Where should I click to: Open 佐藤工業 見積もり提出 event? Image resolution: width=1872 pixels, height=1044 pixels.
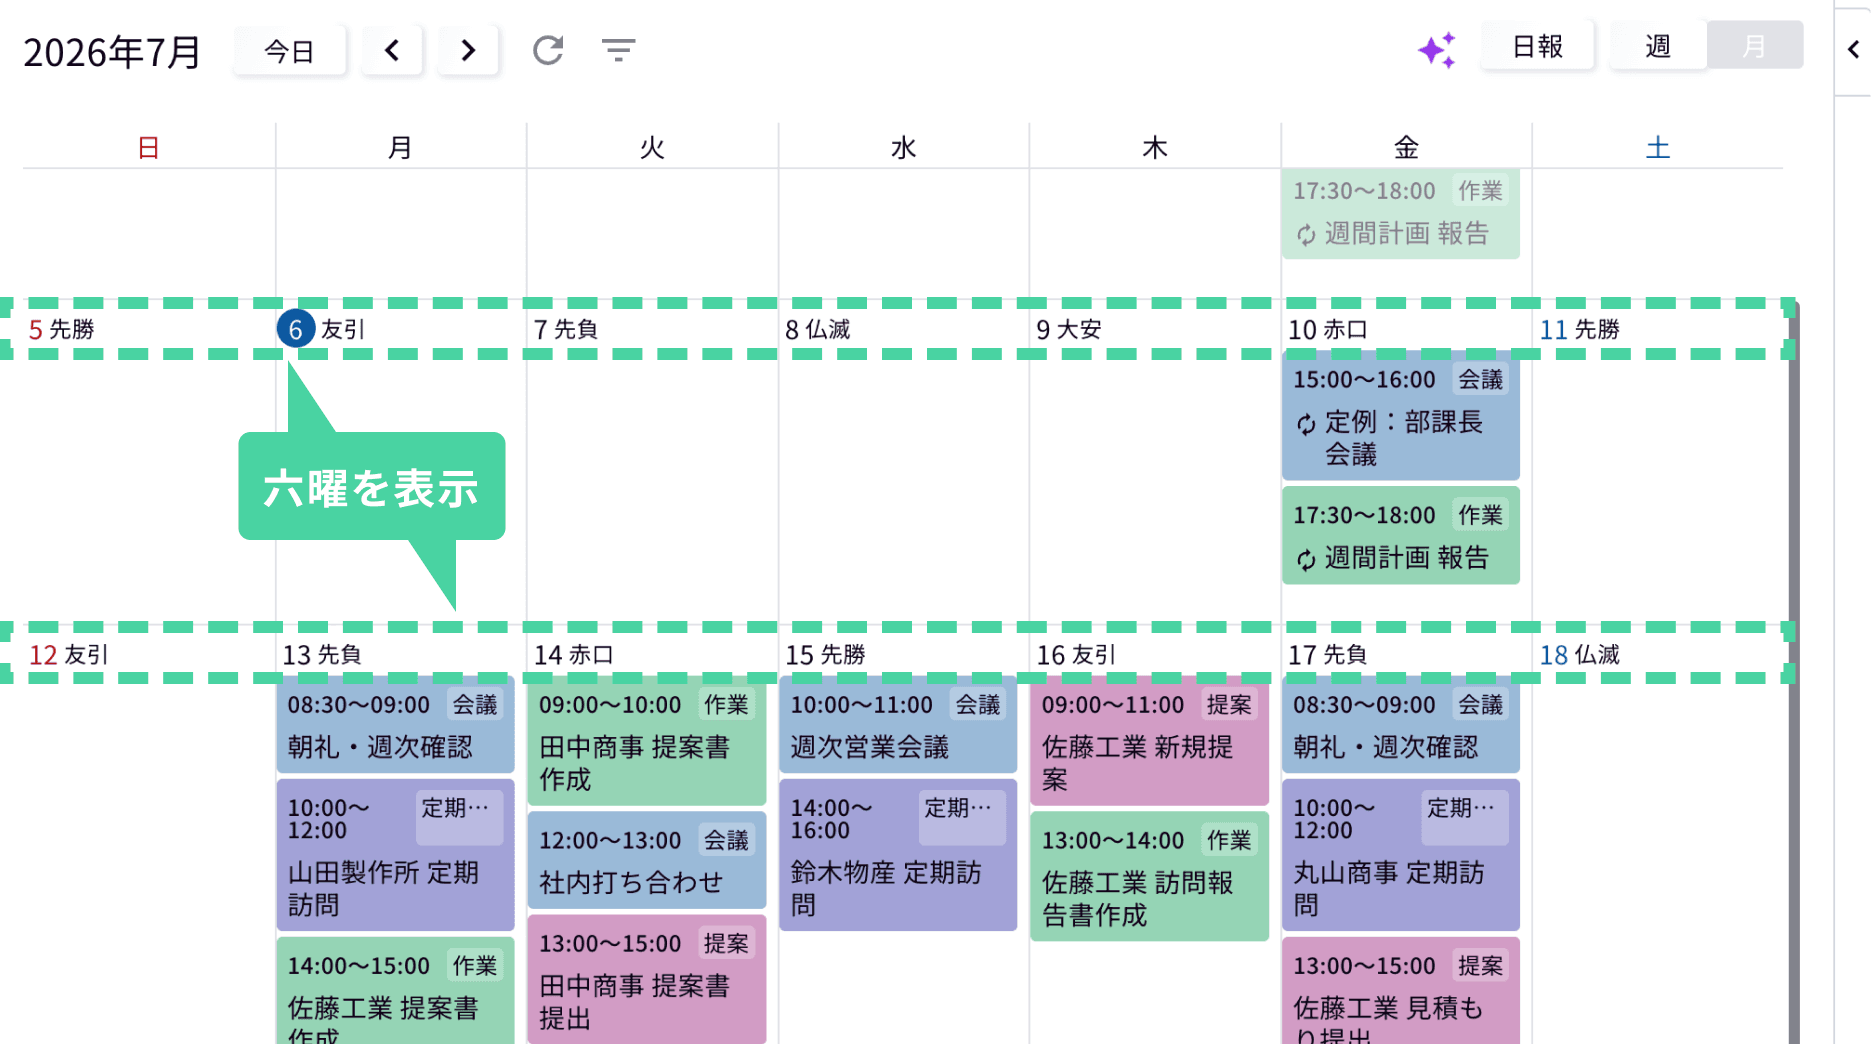pyautogui.click(x=1400, y=991)
